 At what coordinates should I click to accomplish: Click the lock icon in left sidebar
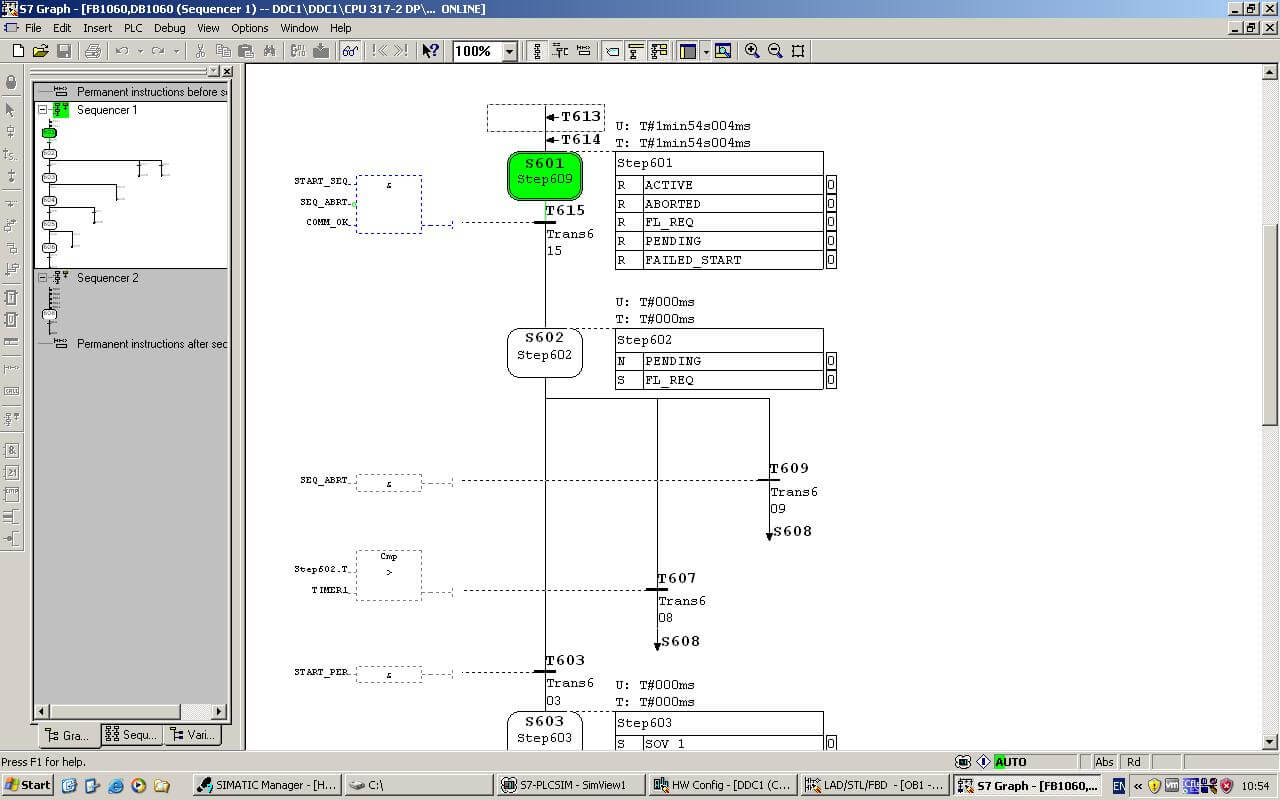click(11, 82)
